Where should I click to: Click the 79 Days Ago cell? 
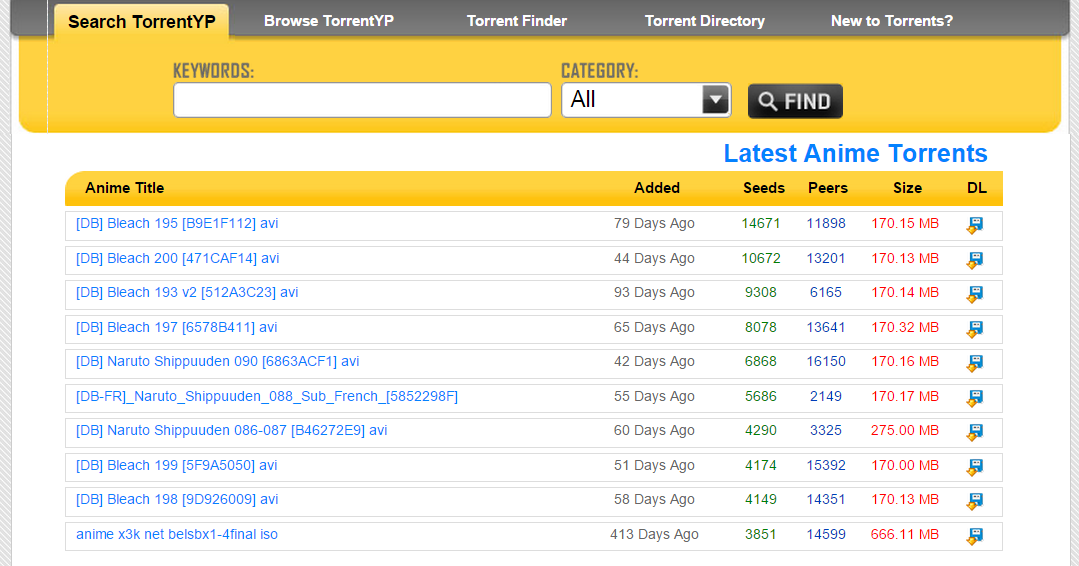(654, 224)
